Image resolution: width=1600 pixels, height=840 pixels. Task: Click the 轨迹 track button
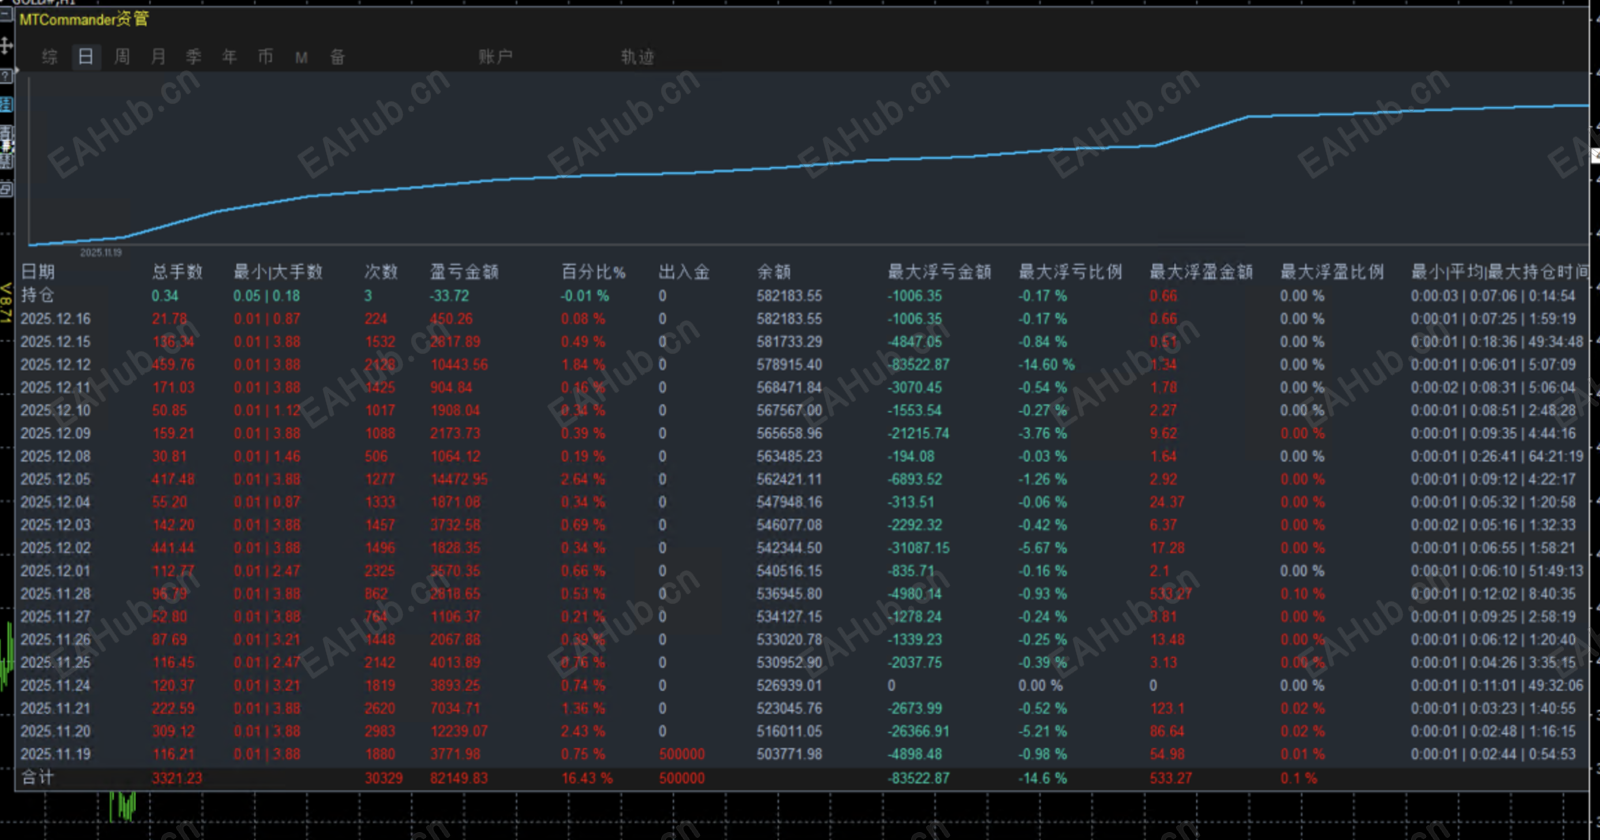(x=637, y=57)
